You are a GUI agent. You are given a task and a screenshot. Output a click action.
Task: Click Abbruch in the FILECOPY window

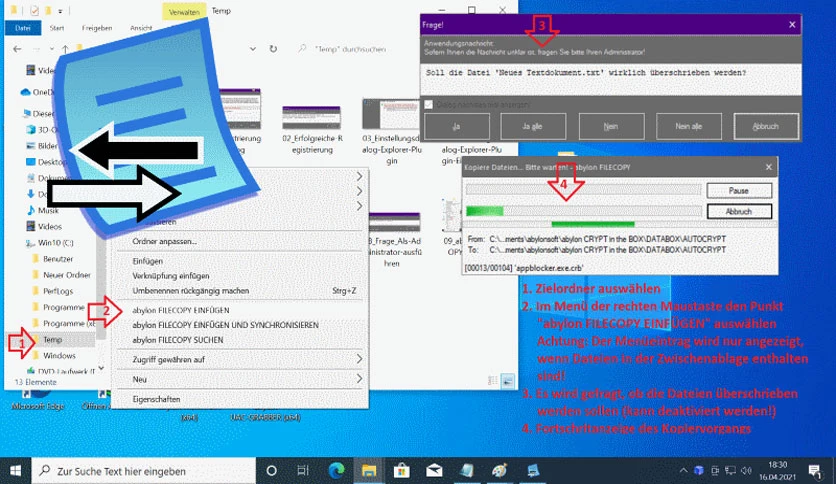[x=739, y=212]
